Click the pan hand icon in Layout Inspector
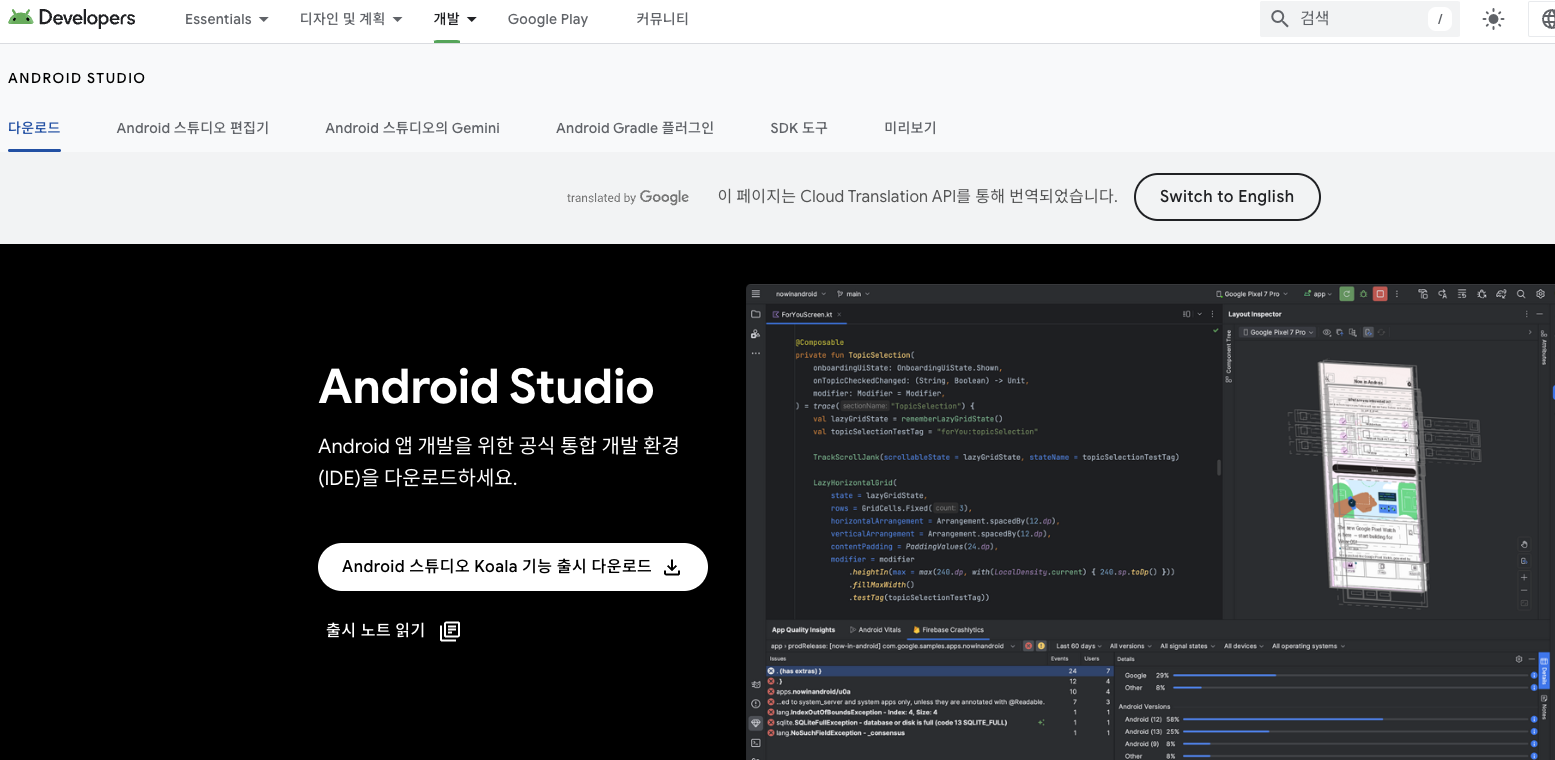 point(1524,544)
